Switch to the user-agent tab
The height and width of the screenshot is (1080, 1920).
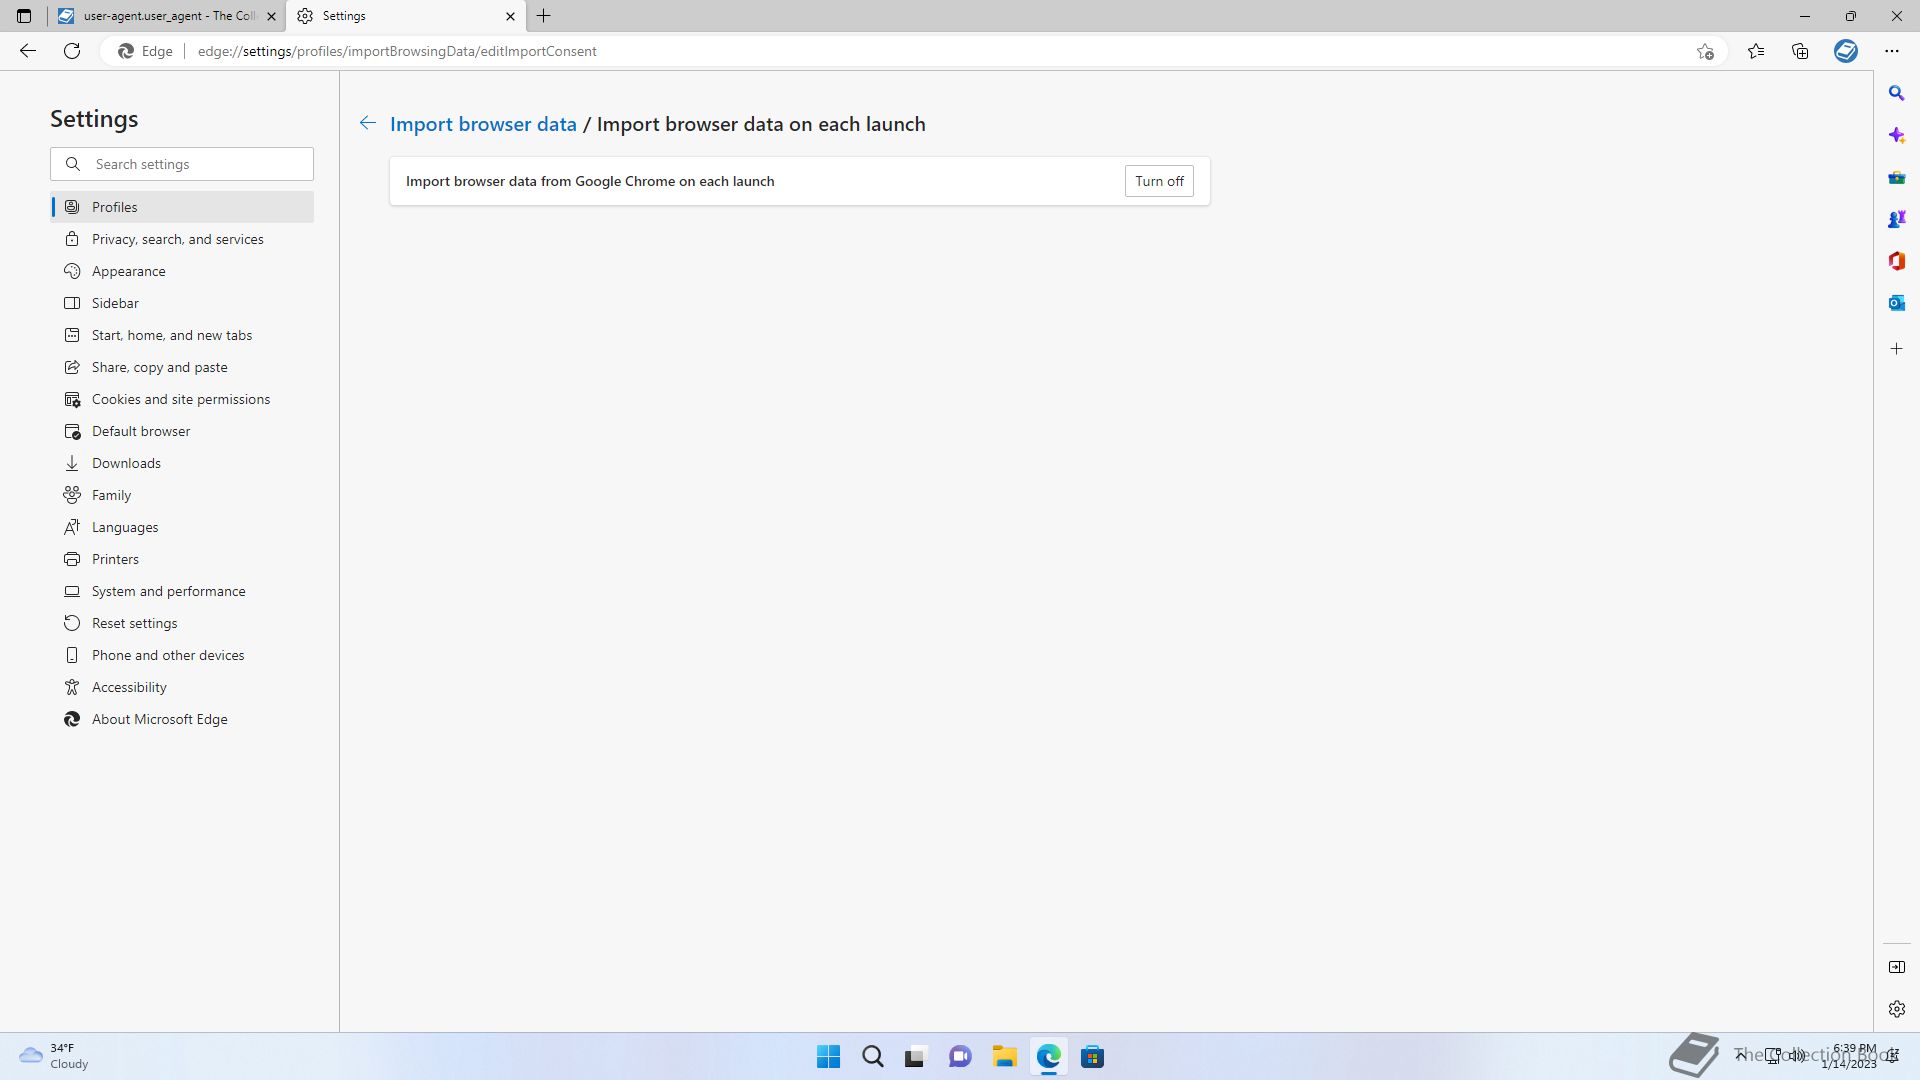click(x=166, y=16)
